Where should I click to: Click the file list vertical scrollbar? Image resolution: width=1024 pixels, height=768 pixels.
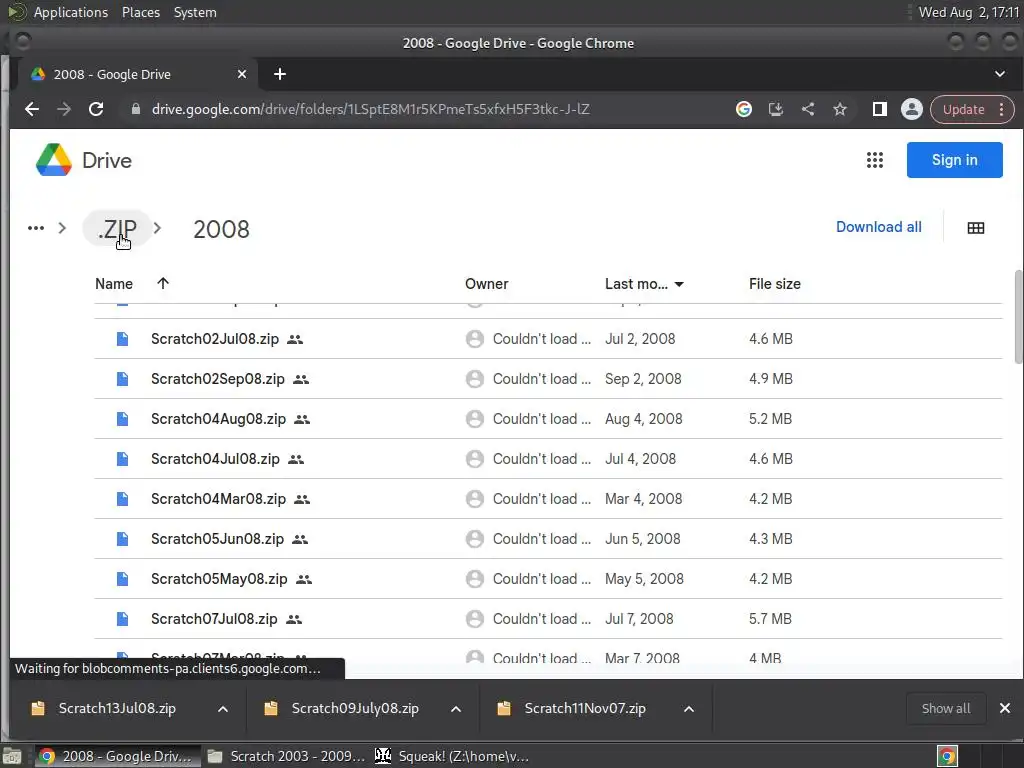point(1017,317)
